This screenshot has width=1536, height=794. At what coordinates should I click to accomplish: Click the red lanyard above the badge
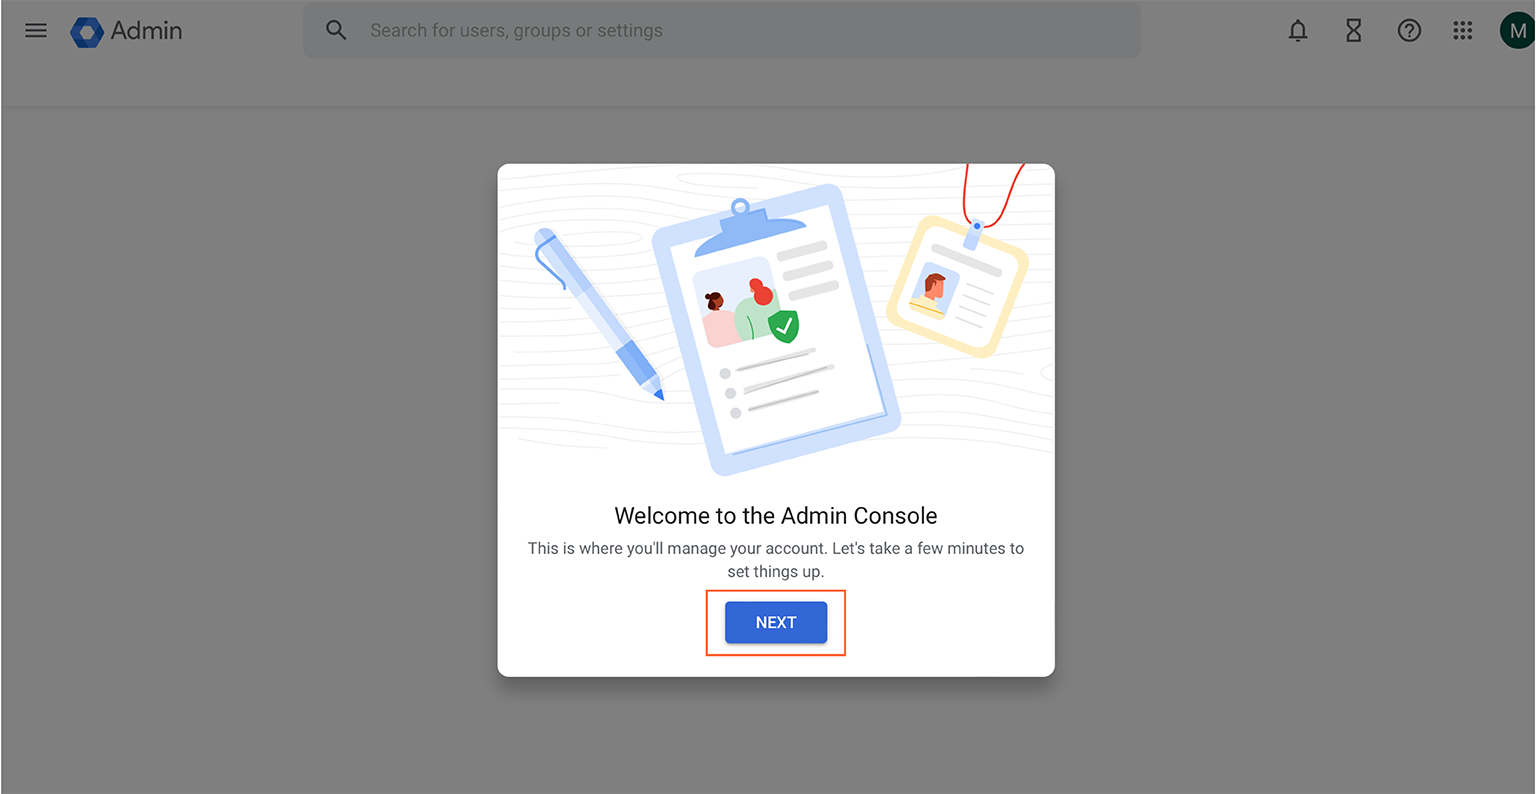(993, 194)
